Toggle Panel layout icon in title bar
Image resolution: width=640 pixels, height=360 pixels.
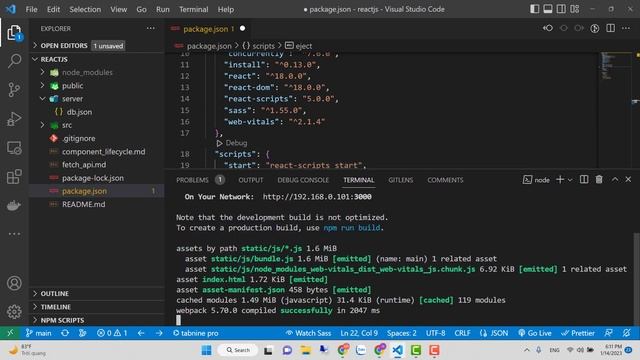click(548, 9)
